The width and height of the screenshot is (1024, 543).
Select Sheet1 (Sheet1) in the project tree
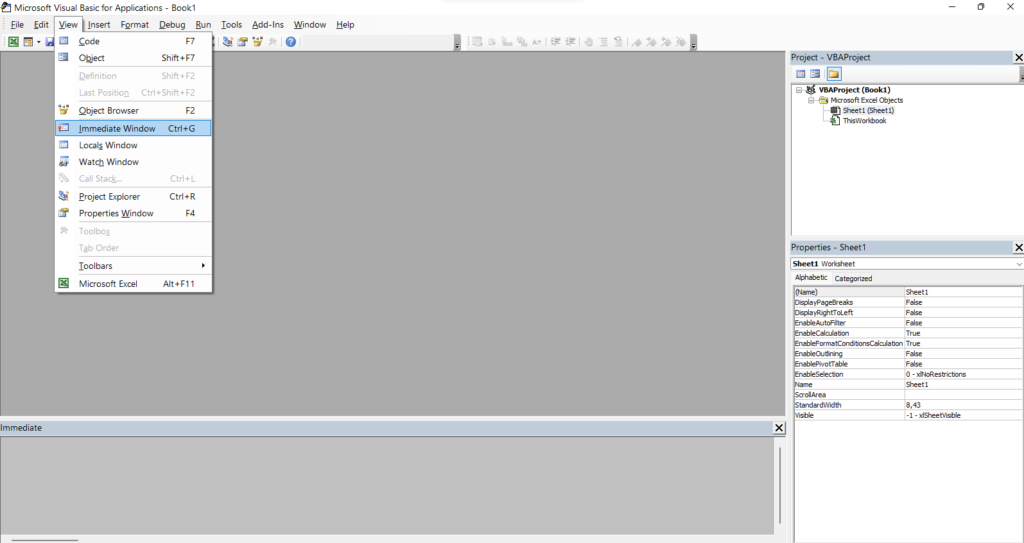(x=868, y=110)
